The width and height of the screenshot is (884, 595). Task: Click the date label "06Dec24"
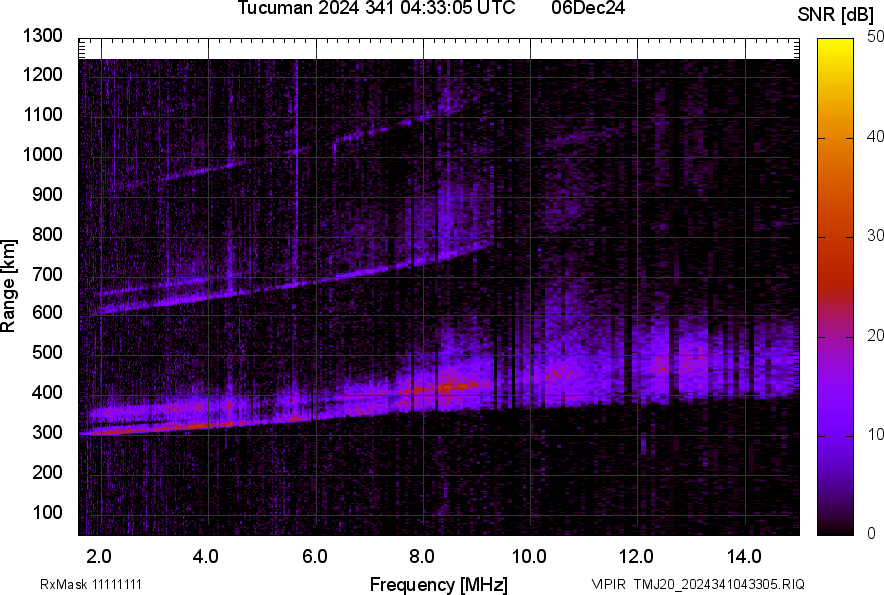[x=588, y=8]
